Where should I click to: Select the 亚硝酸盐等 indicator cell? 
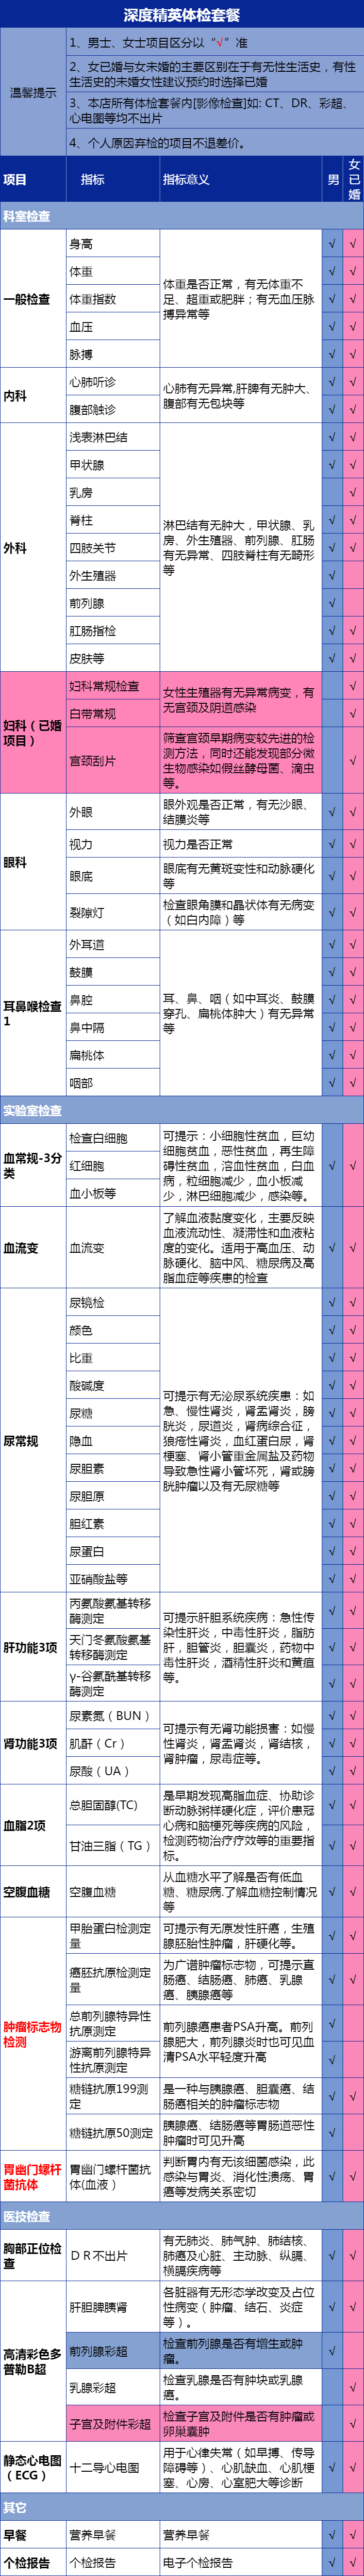113,1579
